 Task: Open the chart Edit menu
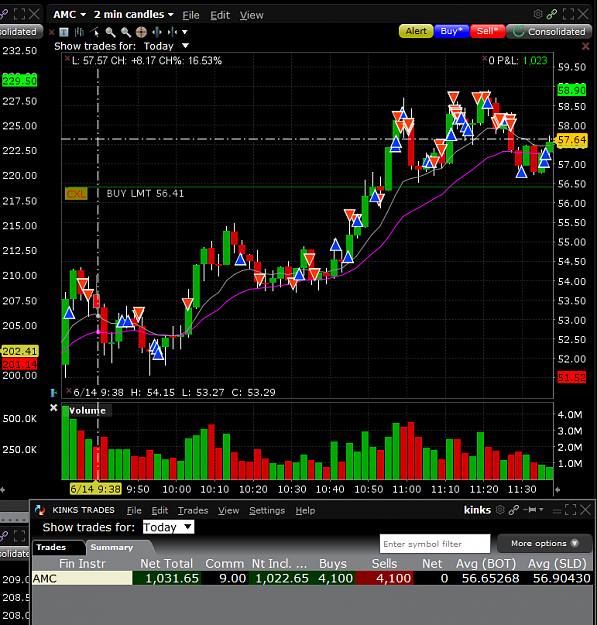(220, 15)
